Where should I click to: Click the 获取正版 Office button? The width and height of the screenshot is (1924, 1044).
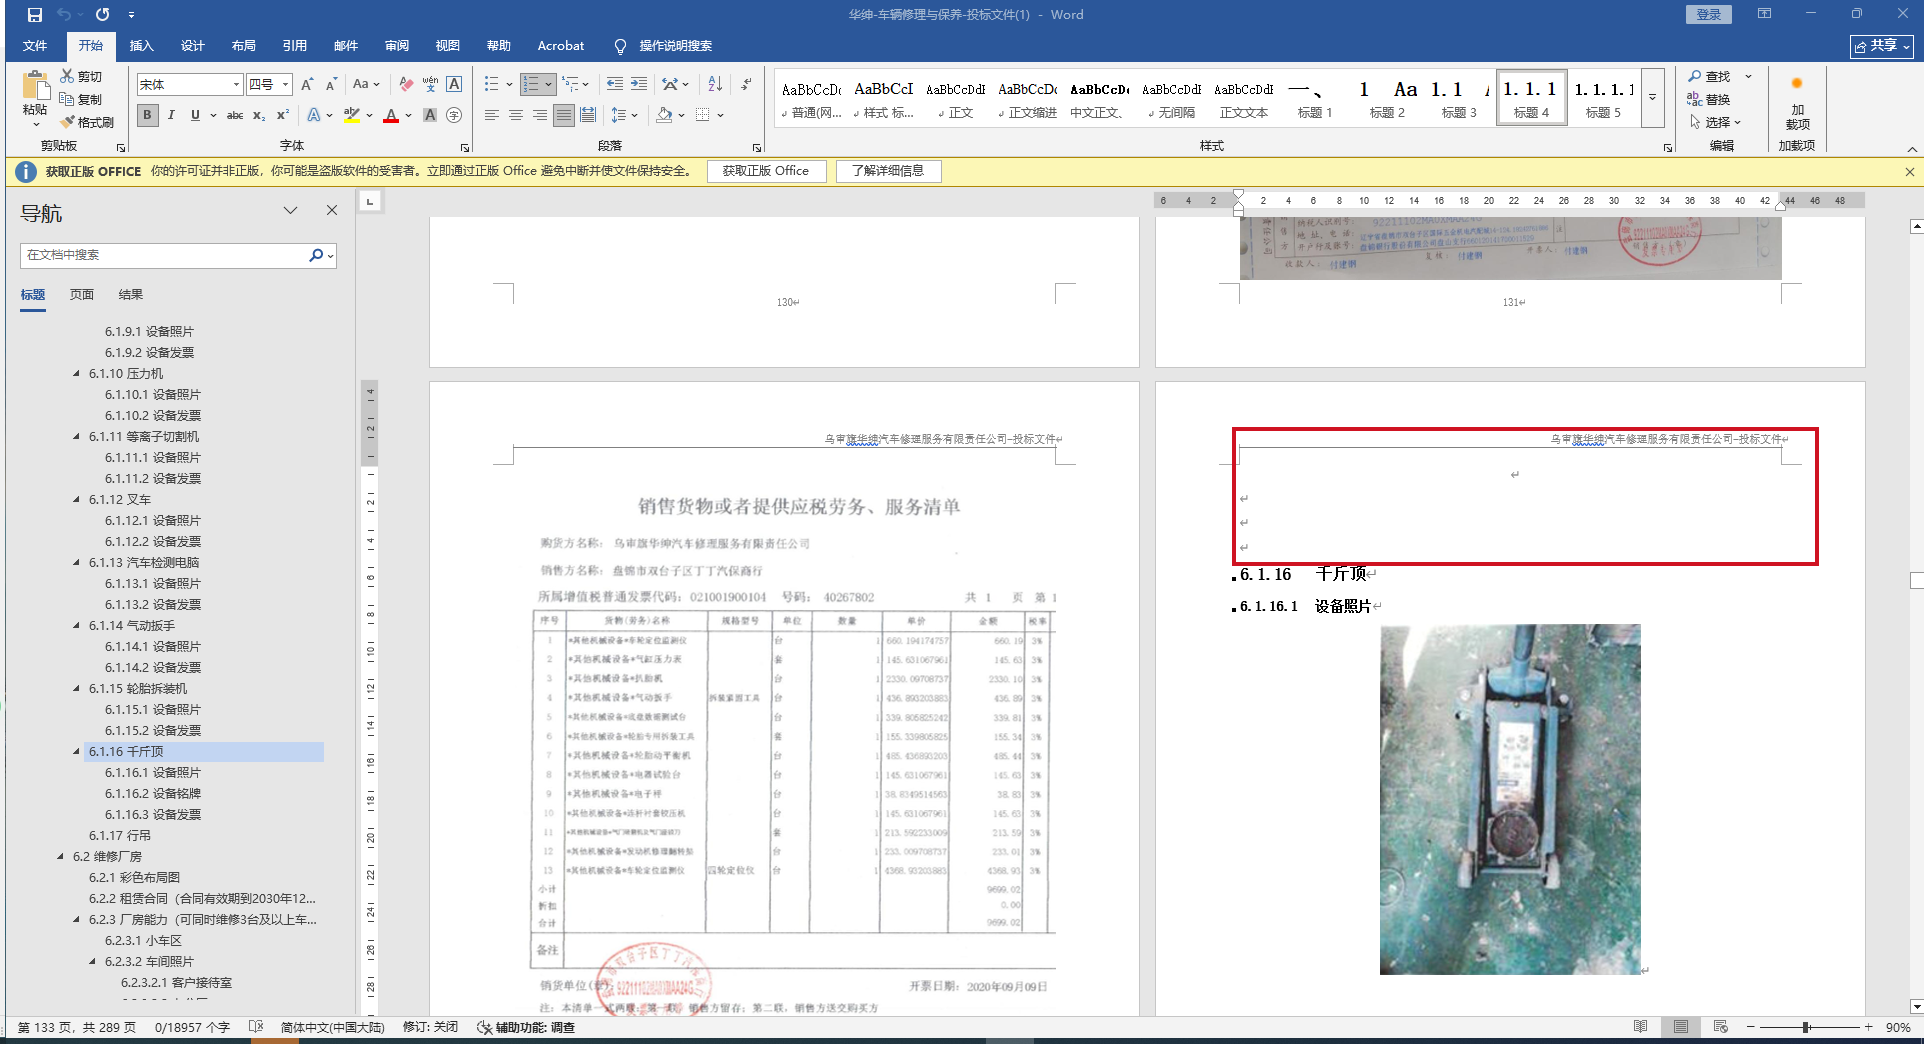[766, 171]
